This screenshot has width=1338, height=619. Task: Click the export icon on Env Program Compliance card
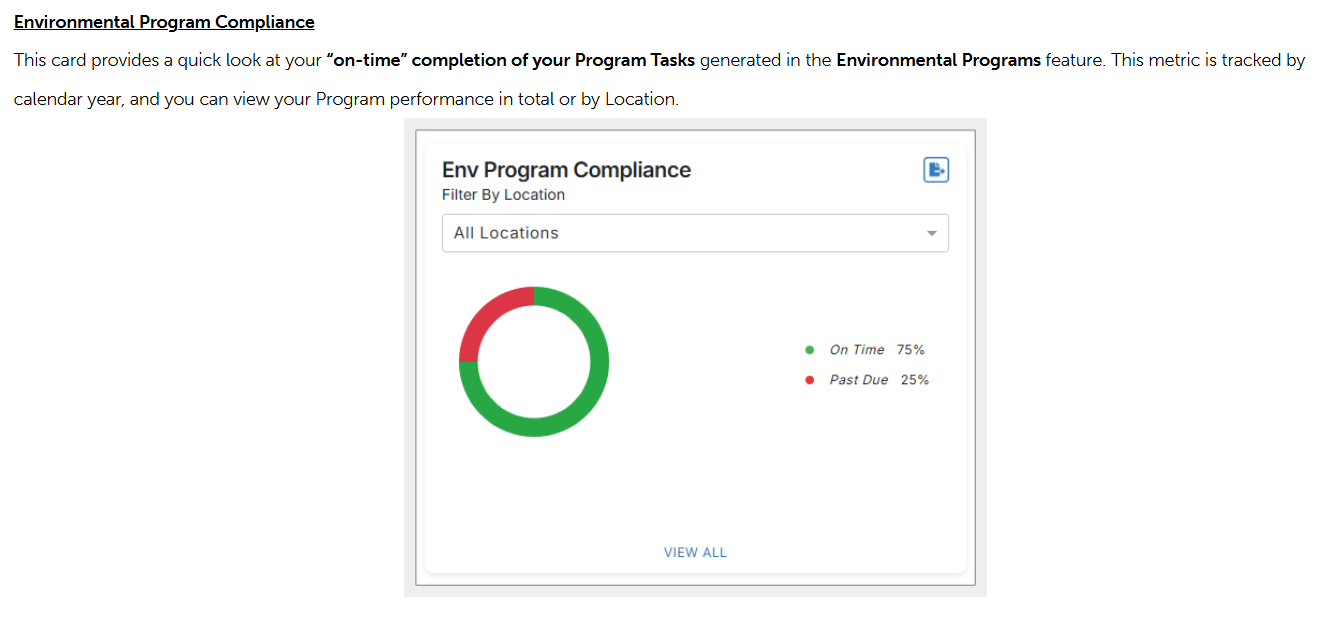[935, 170]
